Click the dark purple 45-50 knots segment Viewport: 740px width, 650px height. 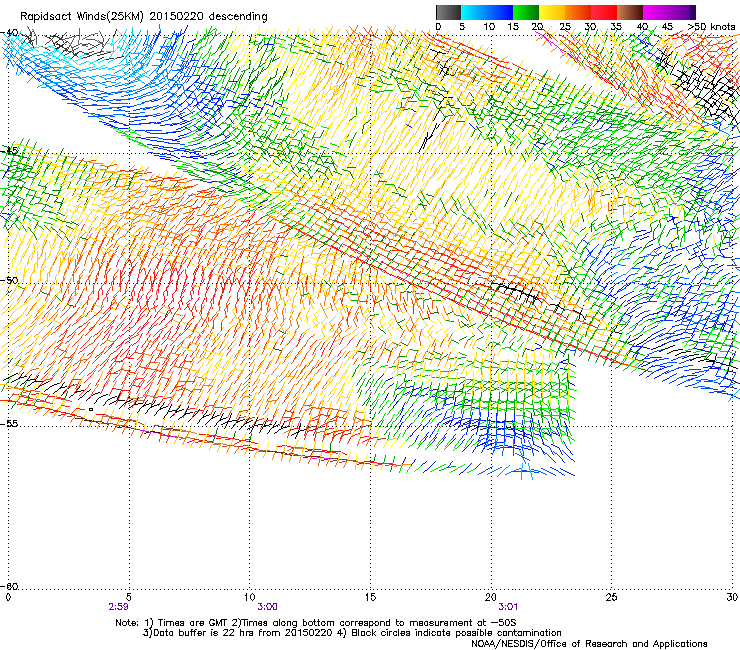pos(682,13)
